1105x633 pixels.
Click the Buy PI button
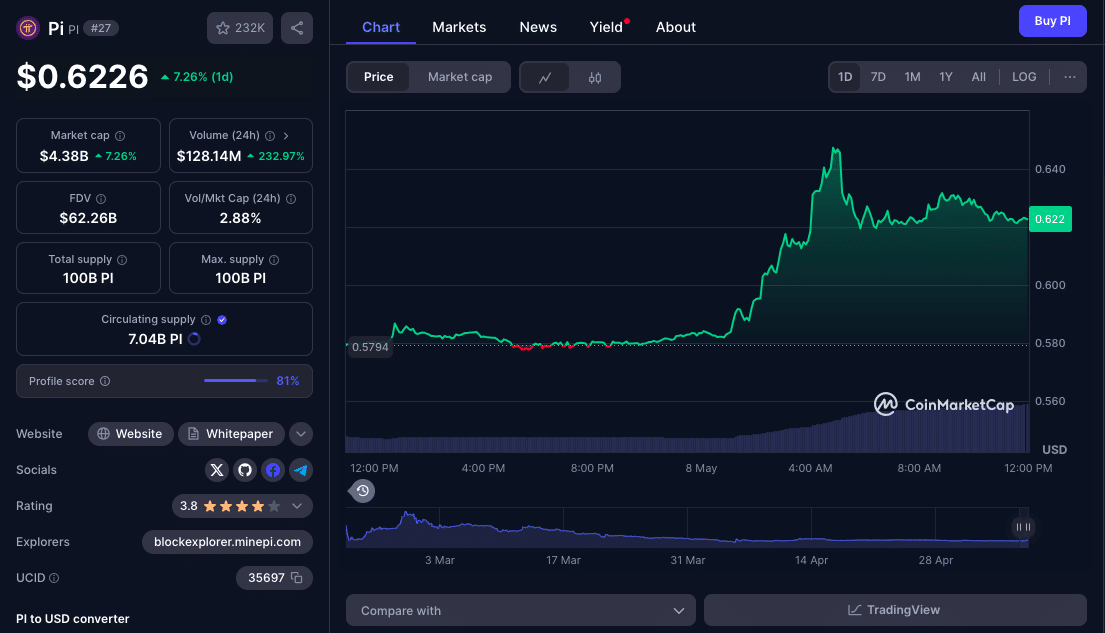pyautogui.click(x=1052, y=21)
